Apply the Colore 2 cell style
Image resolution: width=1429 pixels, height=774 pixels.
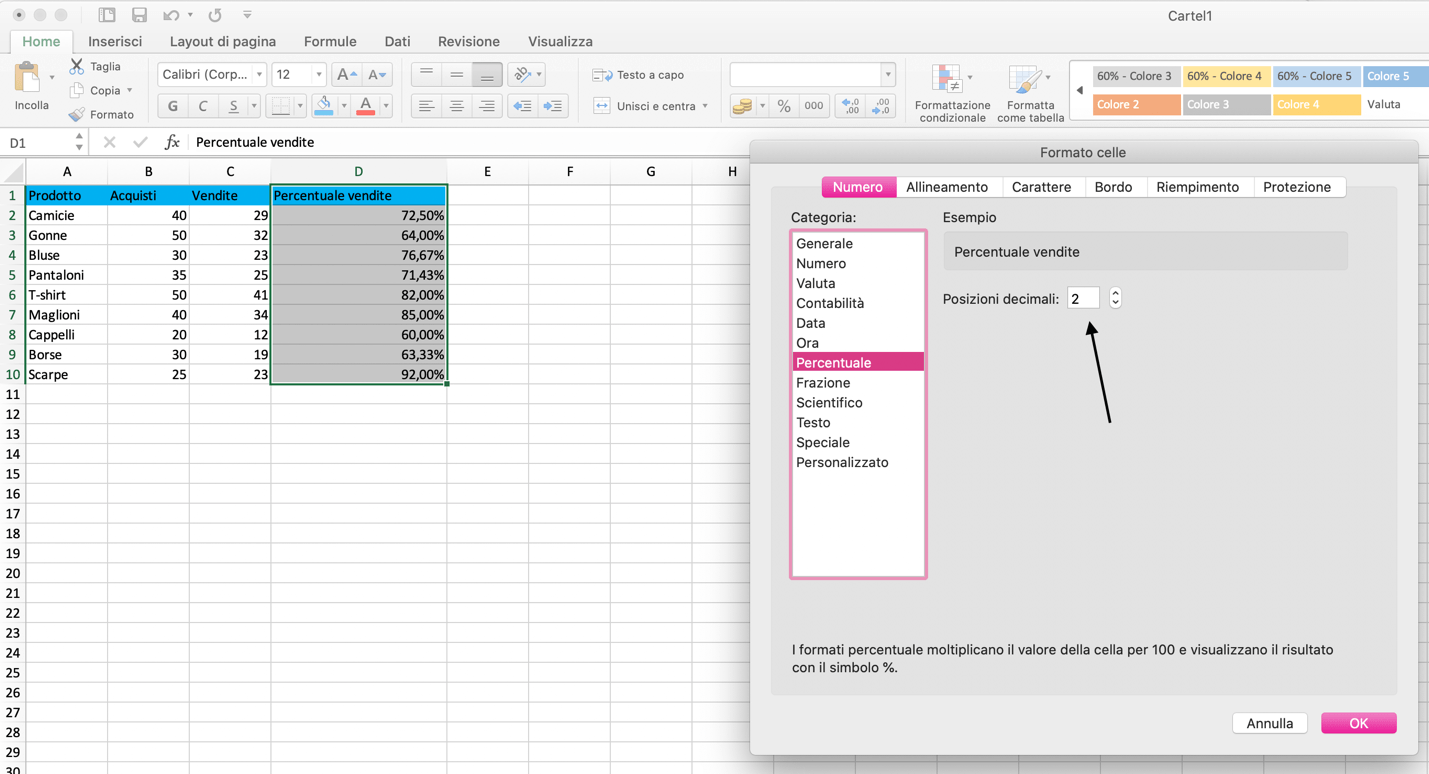[x=1136, y=104]
